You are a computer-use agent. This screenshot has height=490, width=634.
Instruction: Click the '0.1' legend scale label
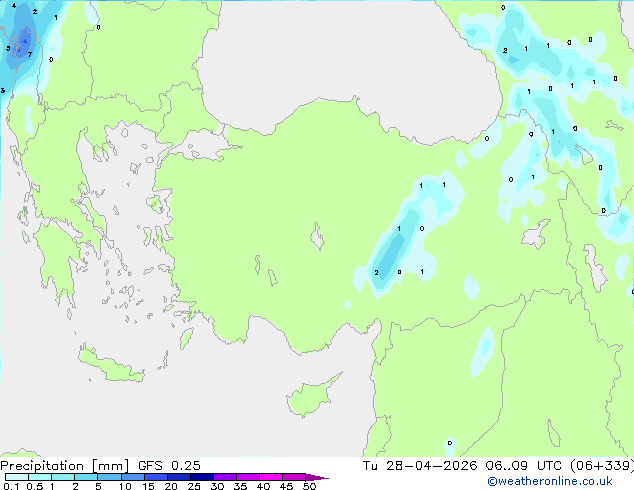11,486
